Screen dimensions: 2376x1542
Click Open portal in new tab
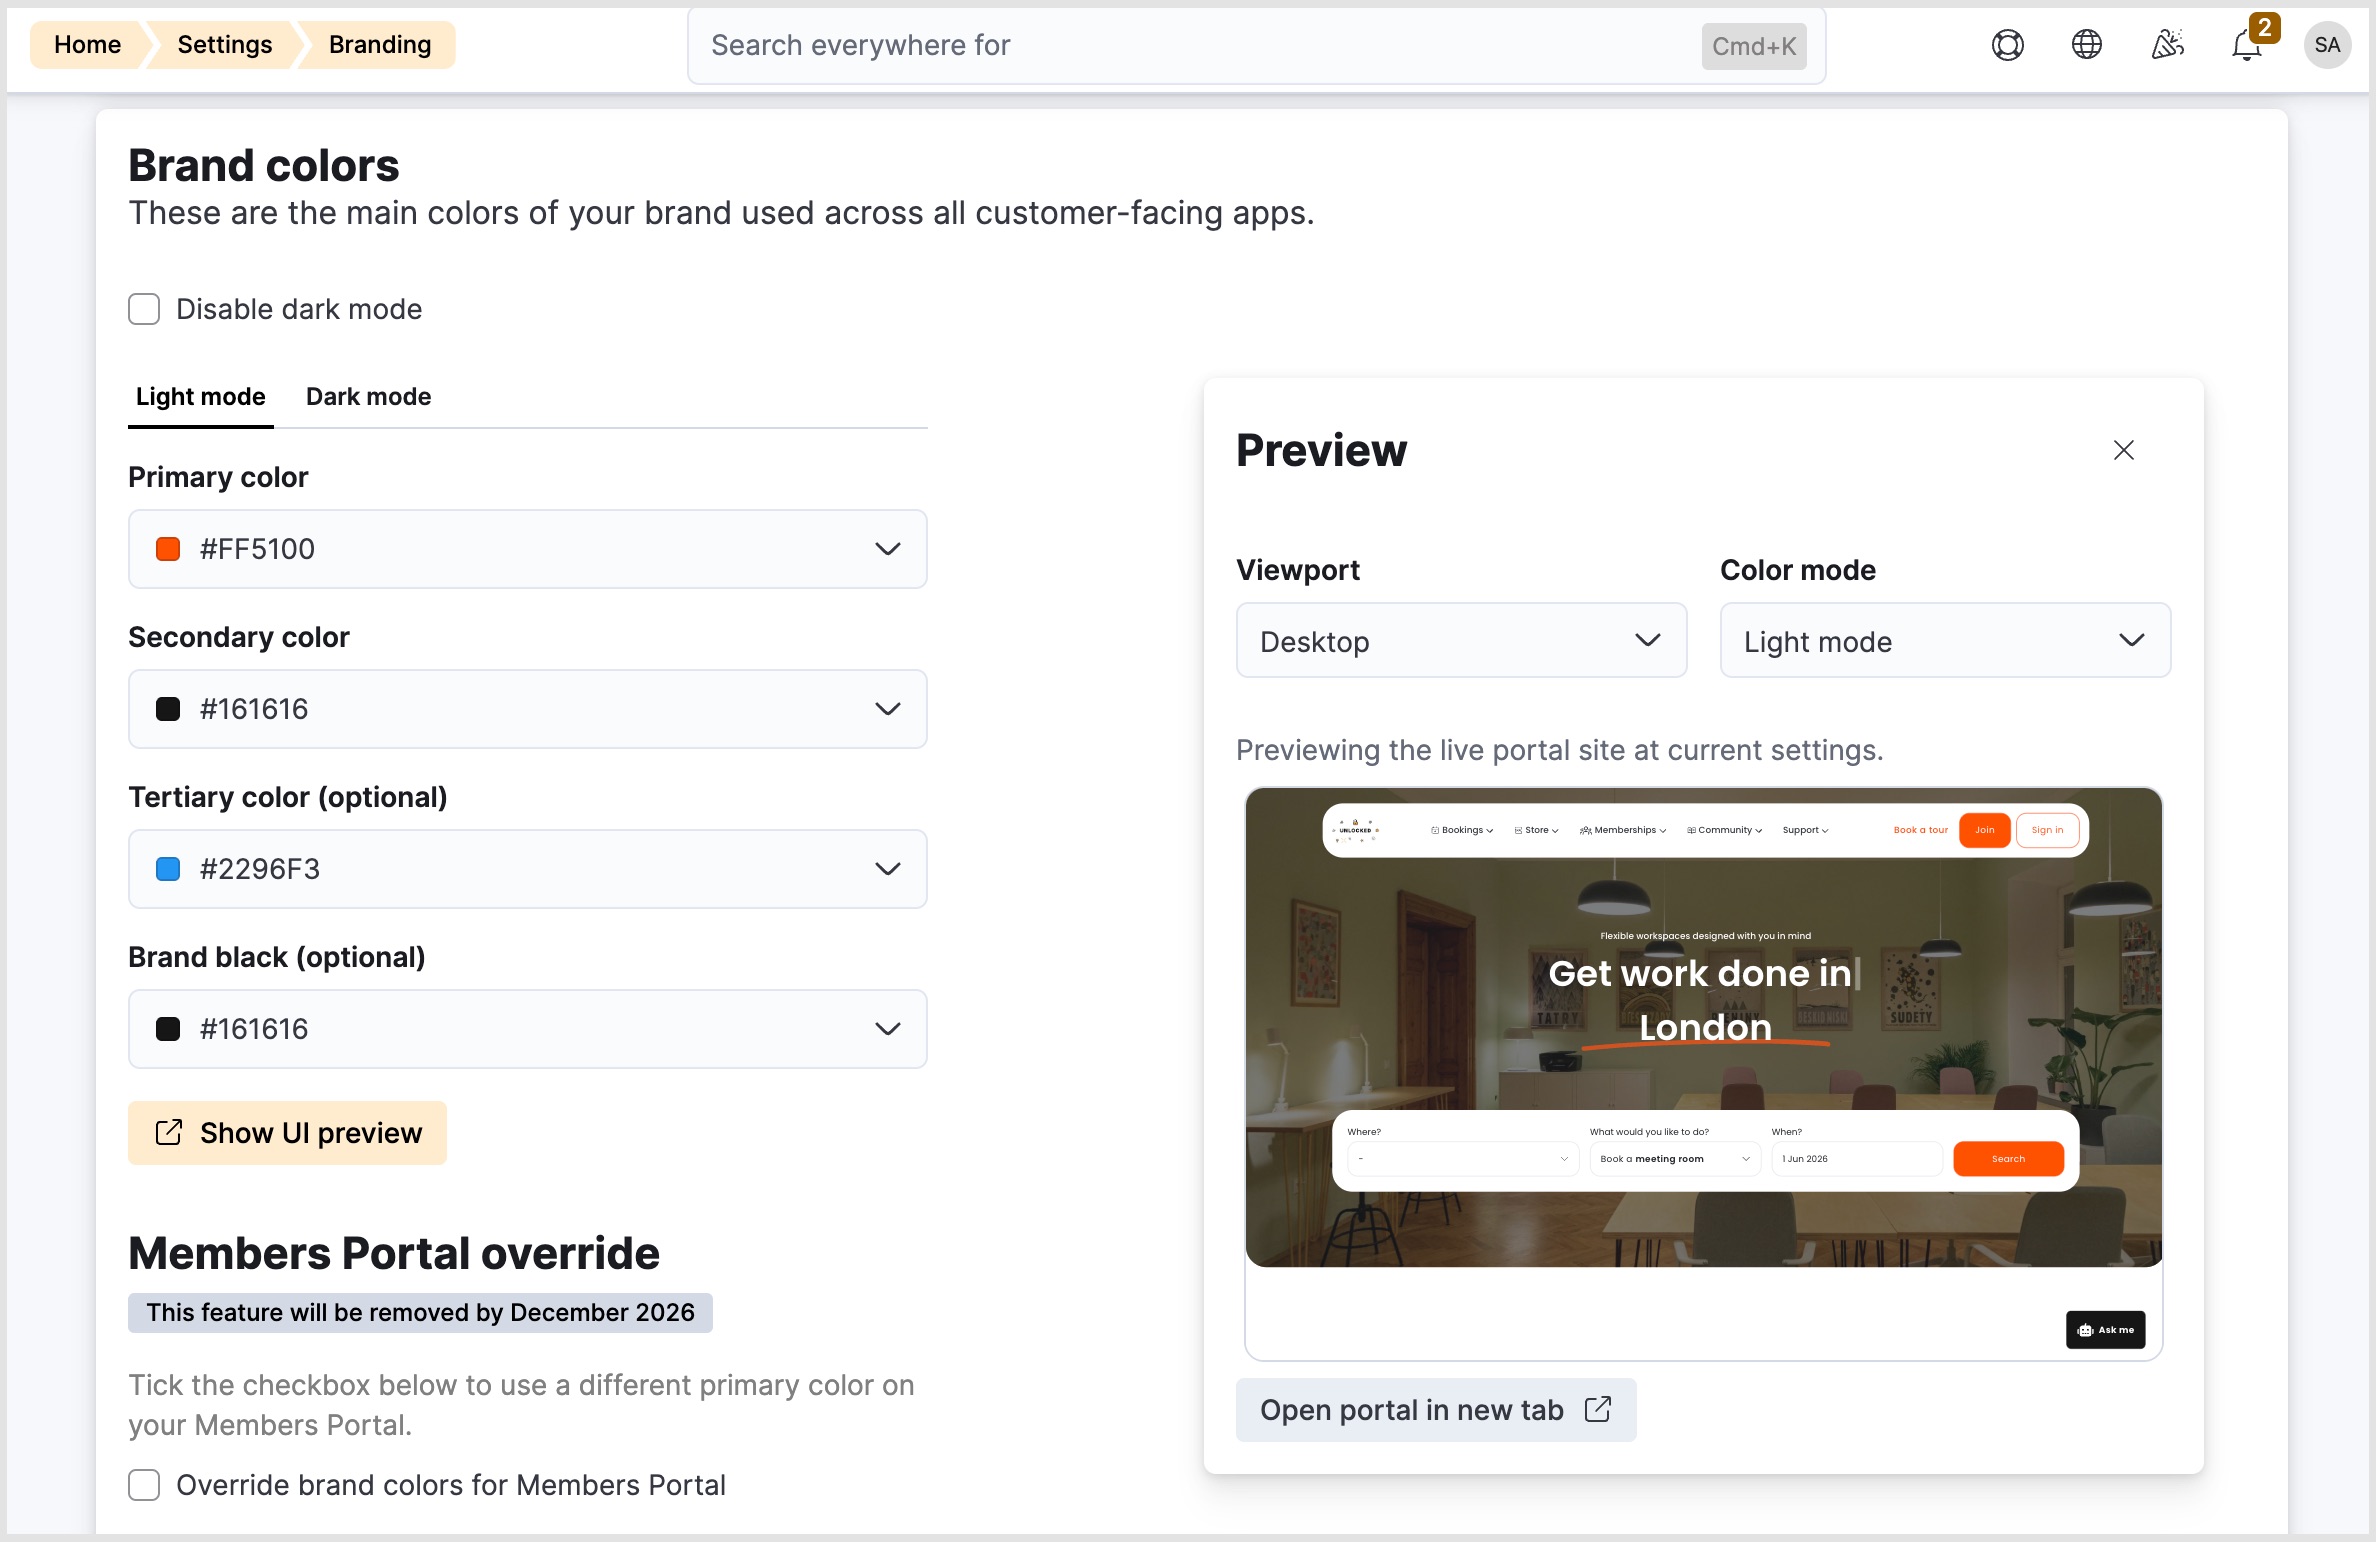coord(1436,1410)
